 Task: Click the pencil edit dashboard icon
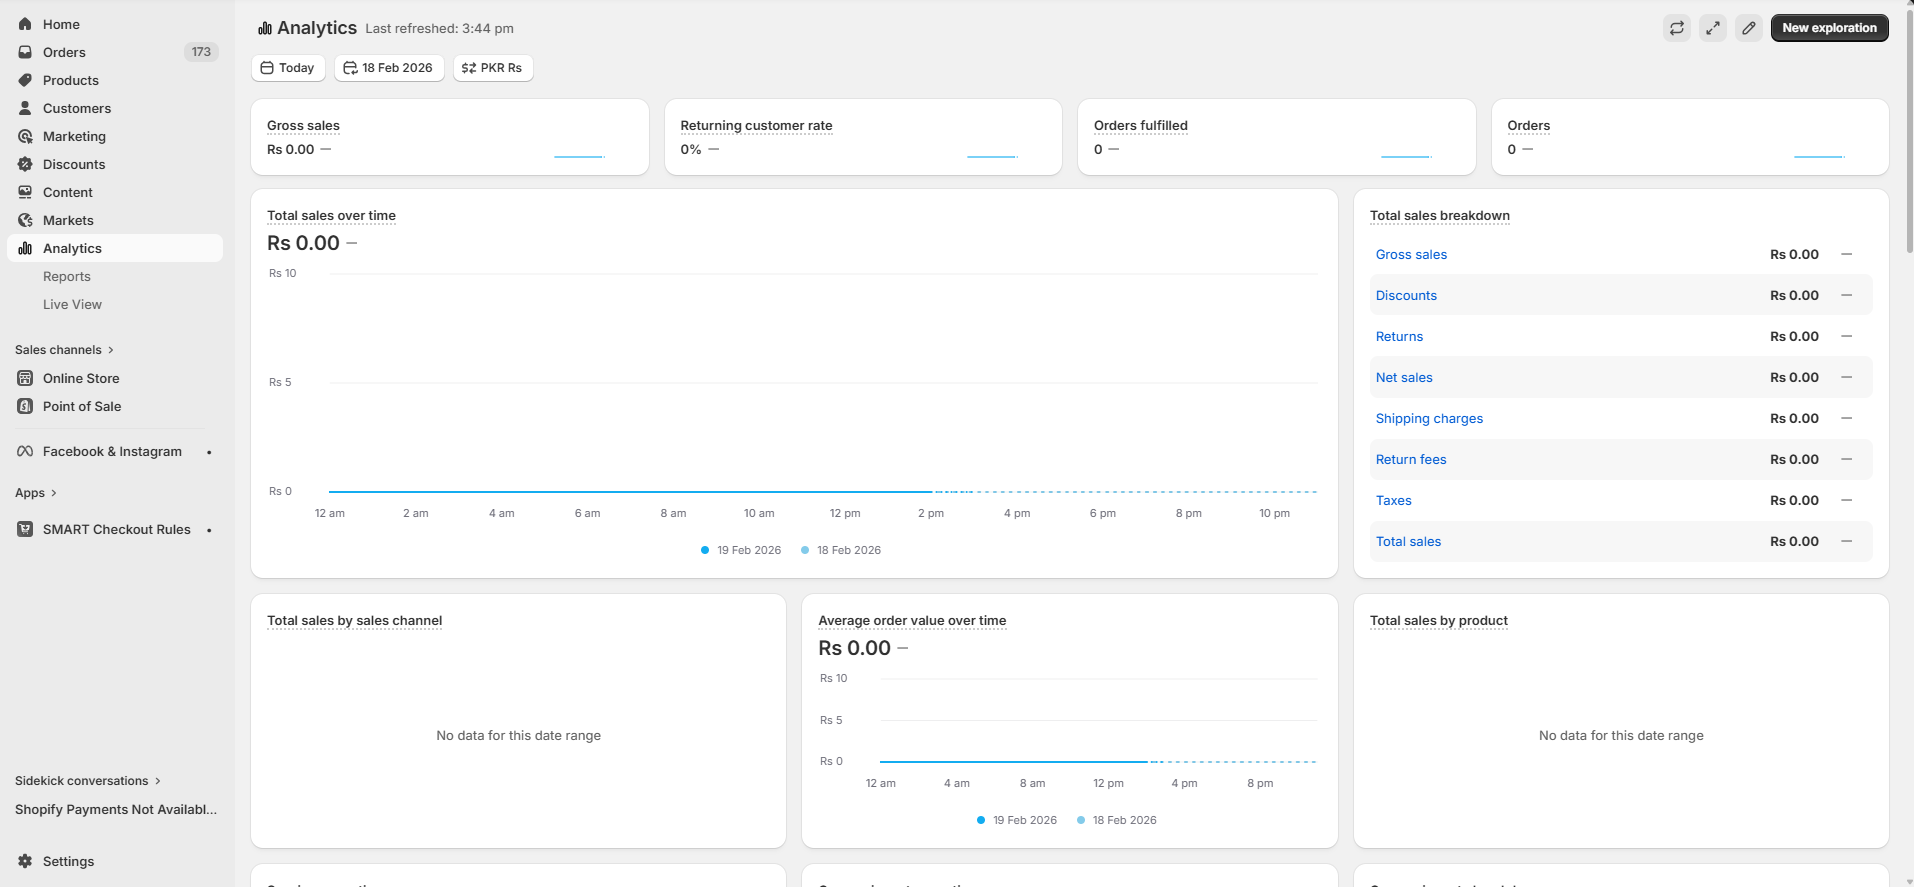1749,28
